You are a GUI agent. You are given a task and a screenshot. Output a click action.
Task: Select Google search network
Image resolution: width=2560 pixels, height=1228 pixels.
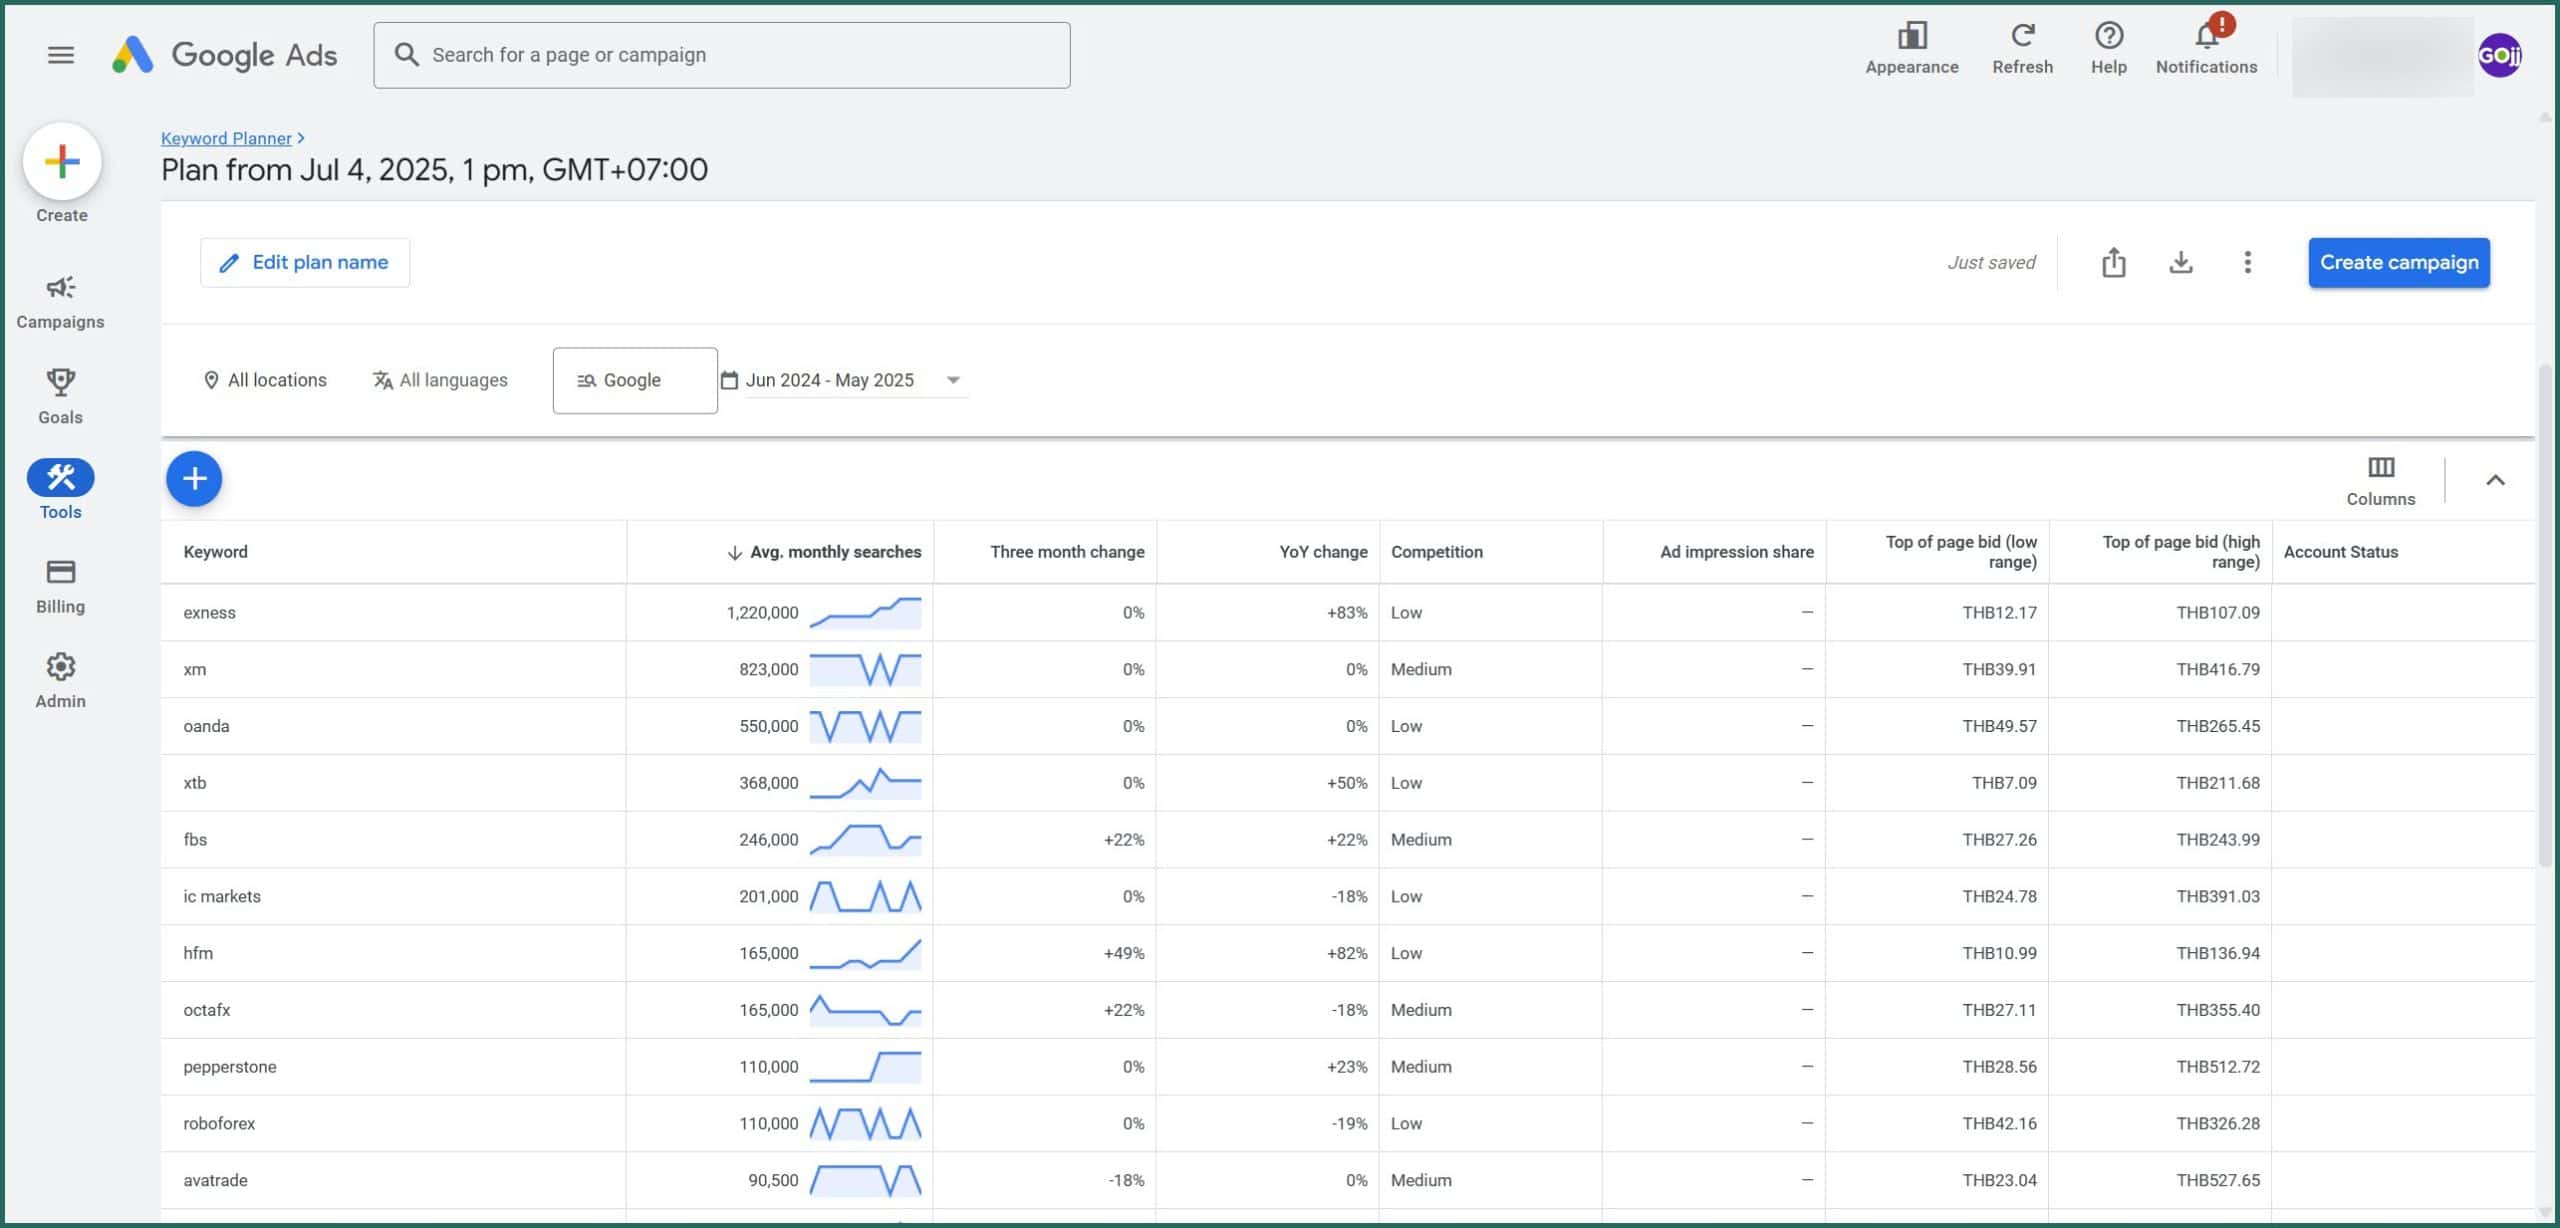pos(634,380)
